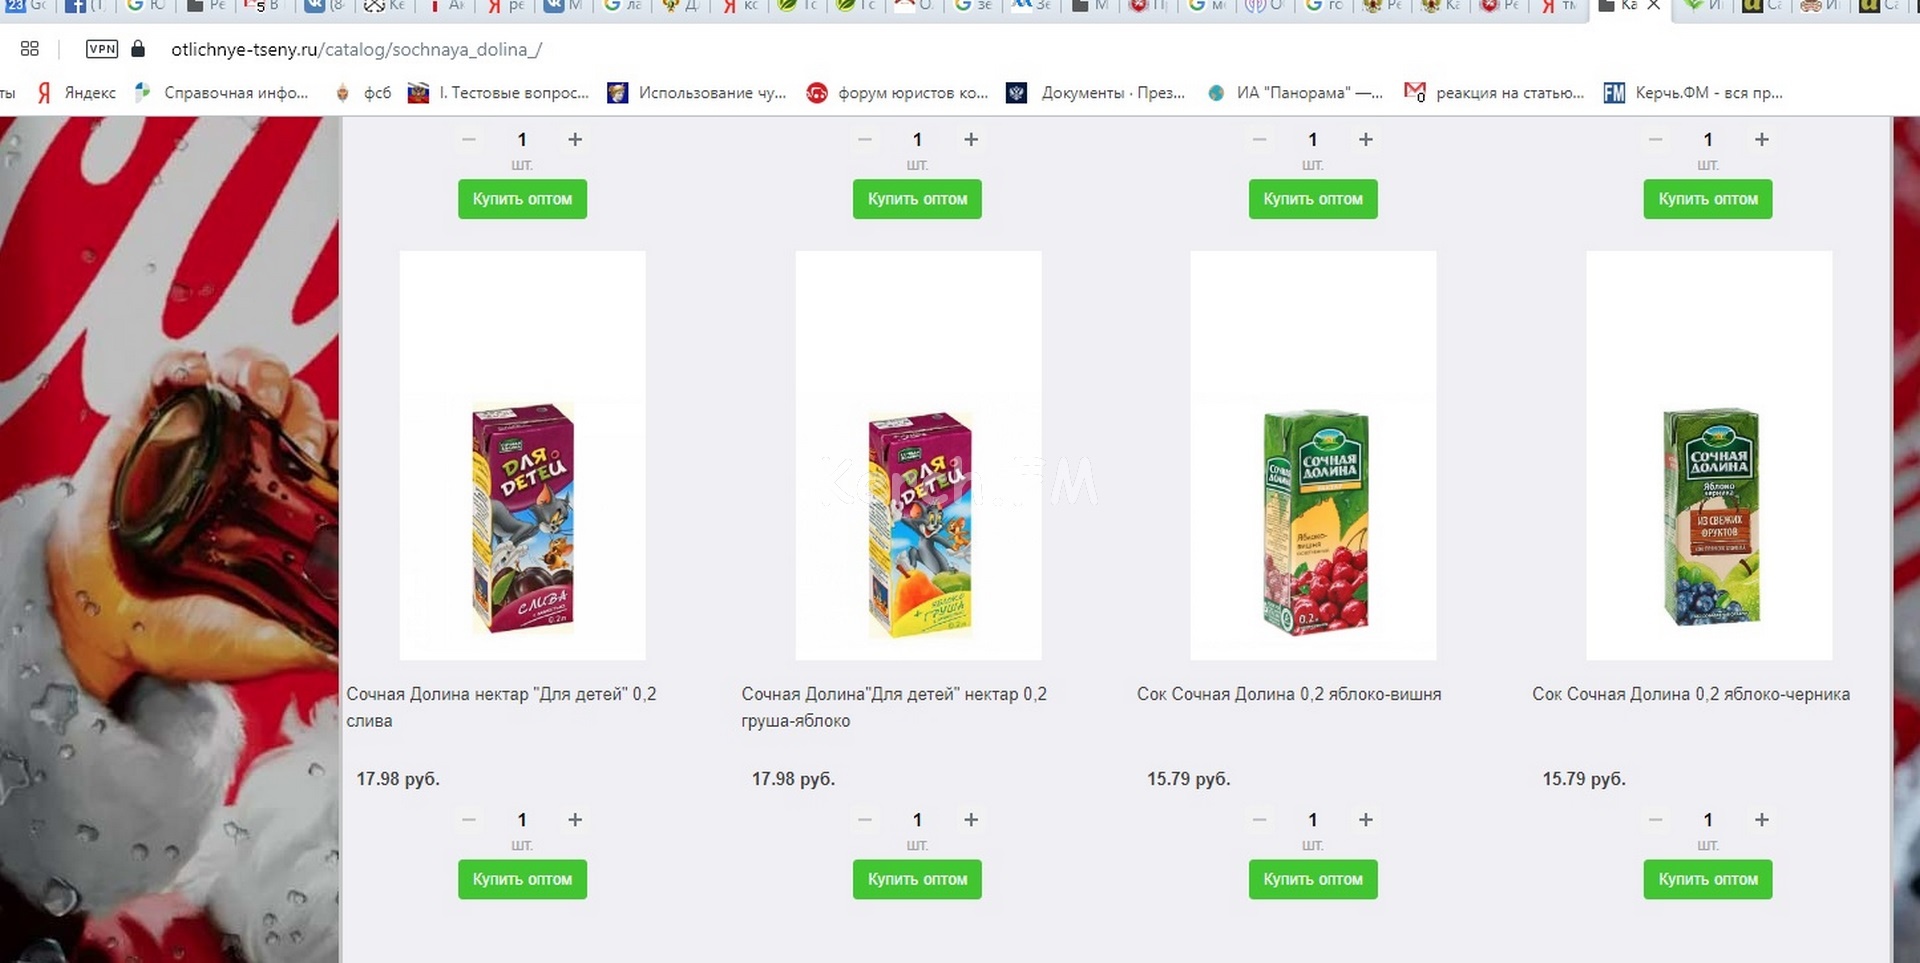Open the 'форум юристов' bookmark
The width and height of the screenshot is (1920, 963).
[897, 93]
